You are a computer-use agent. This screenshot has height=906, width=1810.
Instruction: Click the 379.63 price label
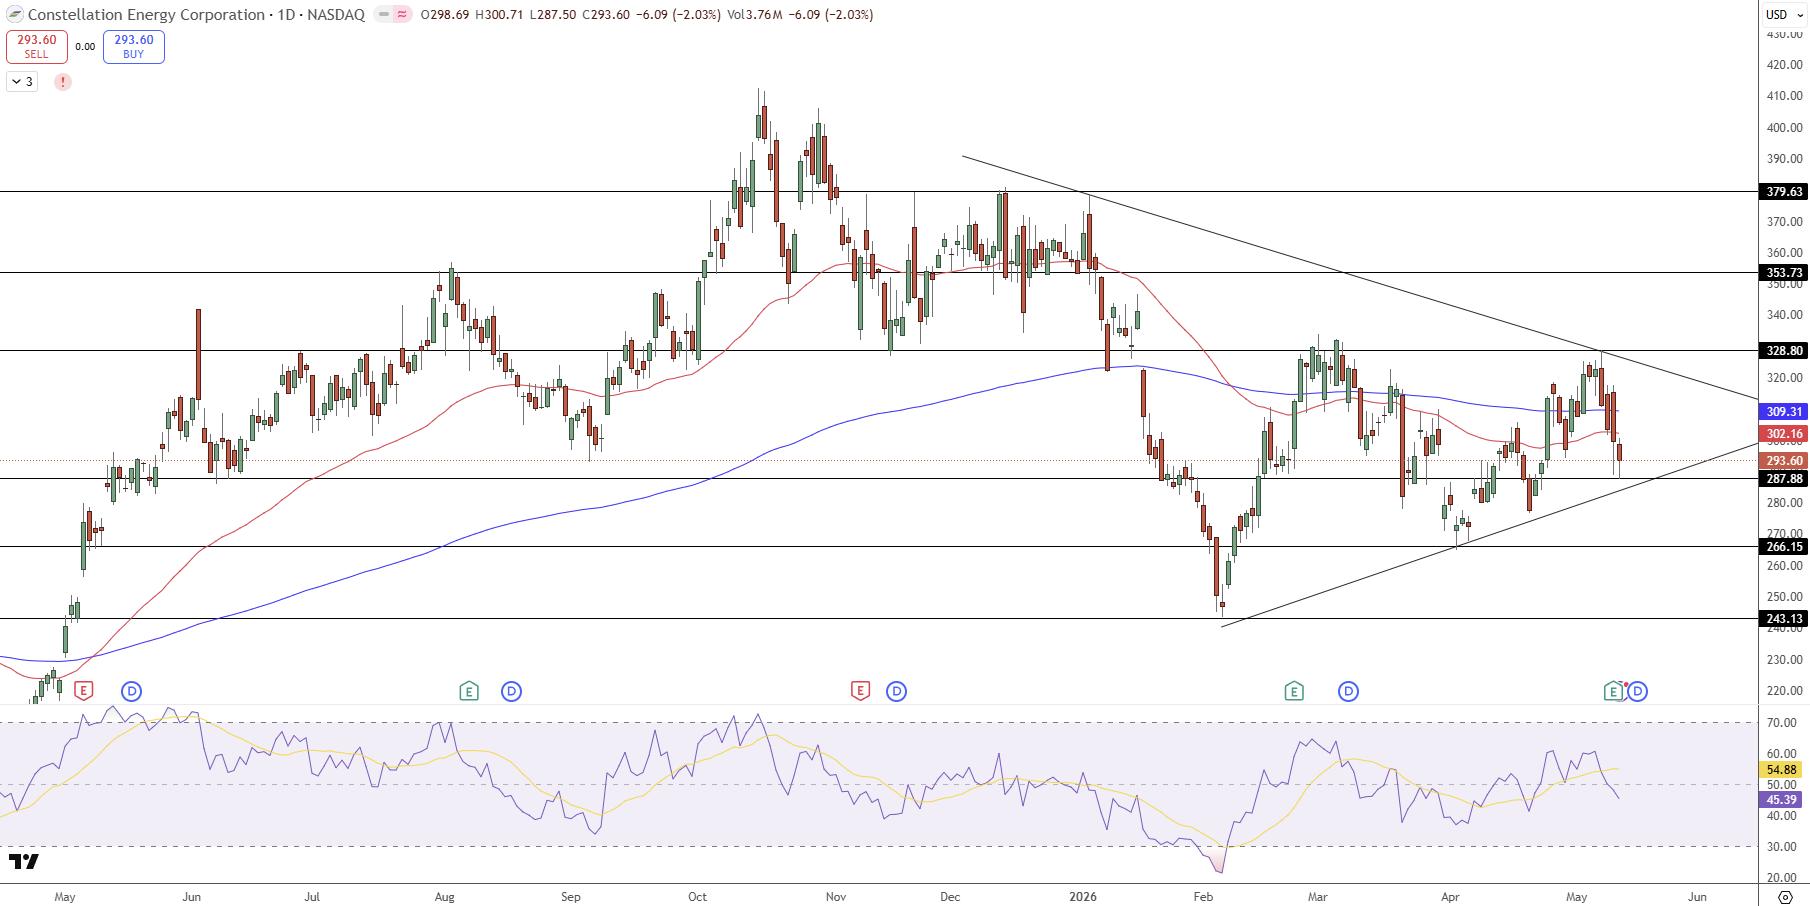coord(1783,191)
